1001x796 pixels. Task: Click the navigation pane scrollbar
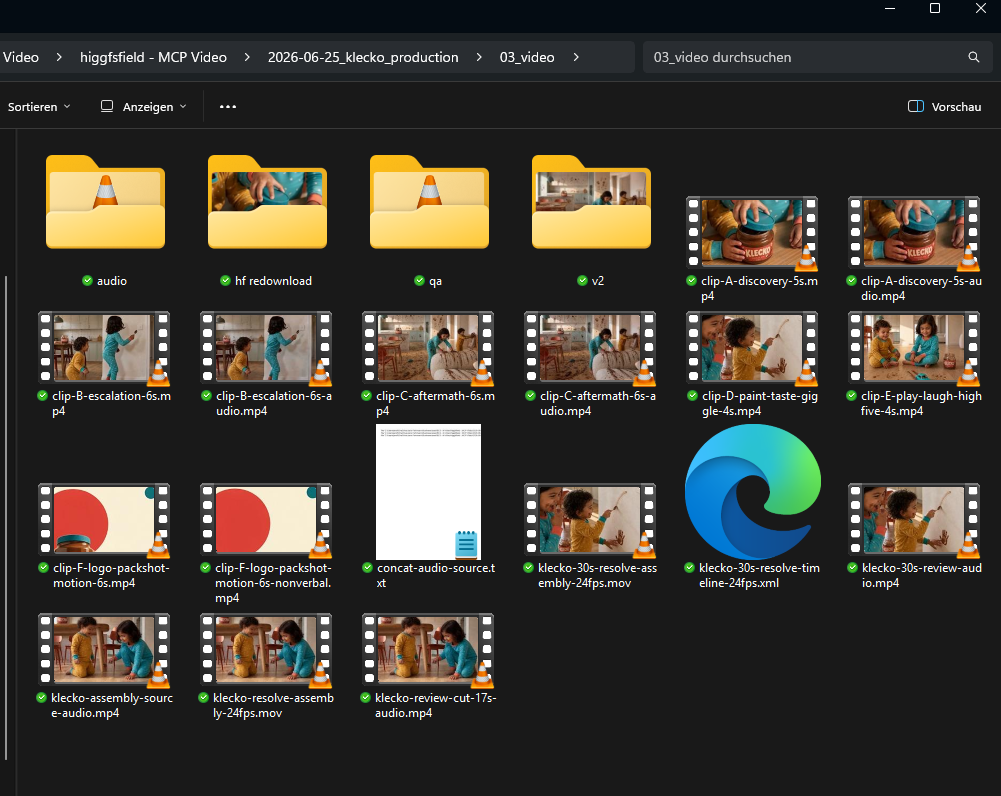(6, 517)
